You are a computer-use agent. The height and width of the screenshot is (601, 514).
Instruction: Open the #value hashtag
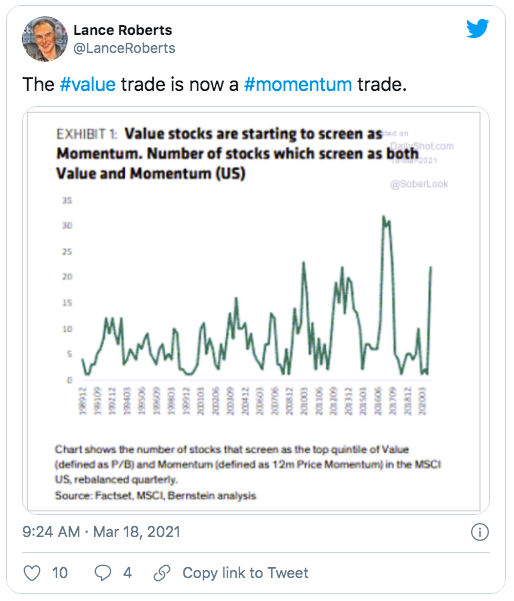(88, 84)
